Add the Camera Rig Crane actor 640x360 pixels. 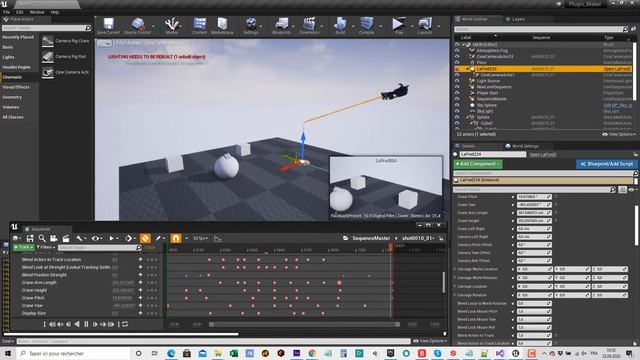point(66,41)
